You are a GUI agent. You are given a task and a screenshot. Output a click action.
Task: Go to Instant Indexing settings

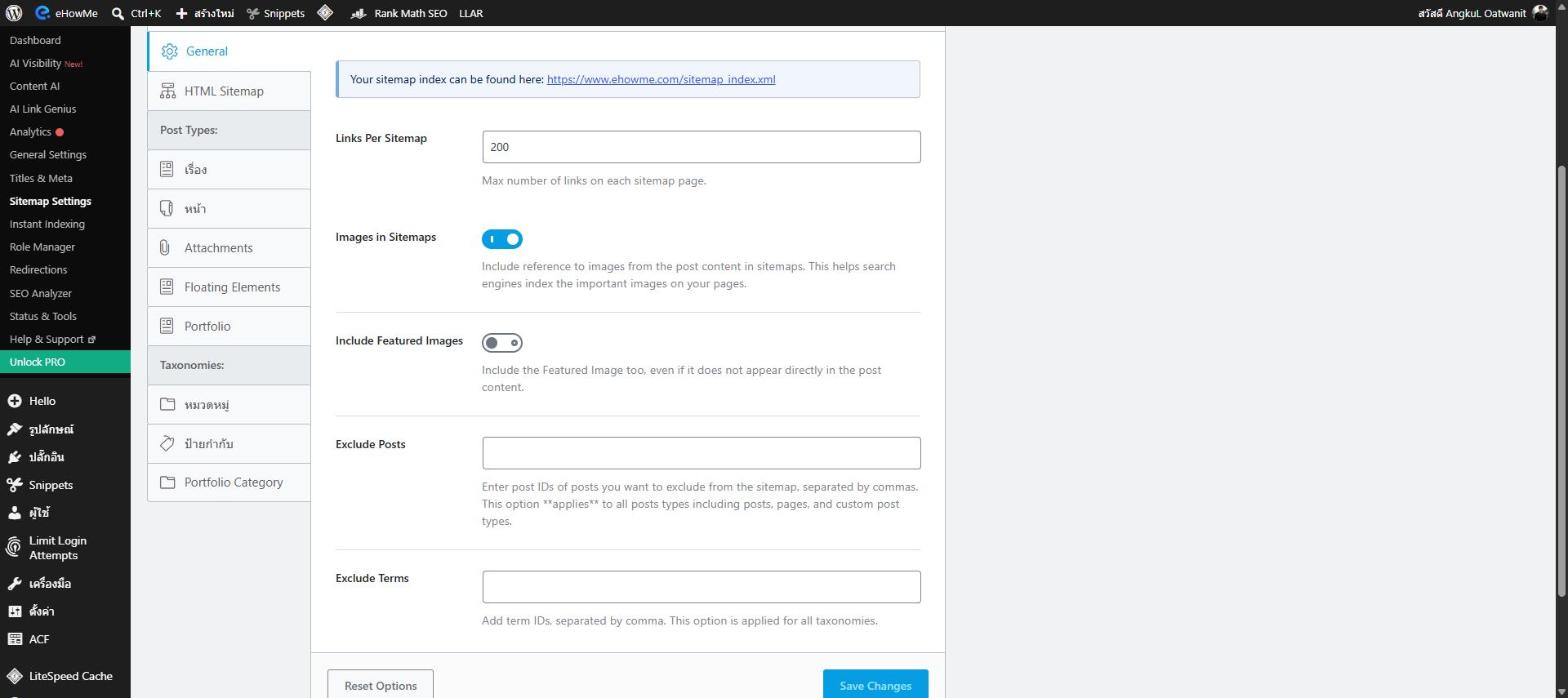47,224
